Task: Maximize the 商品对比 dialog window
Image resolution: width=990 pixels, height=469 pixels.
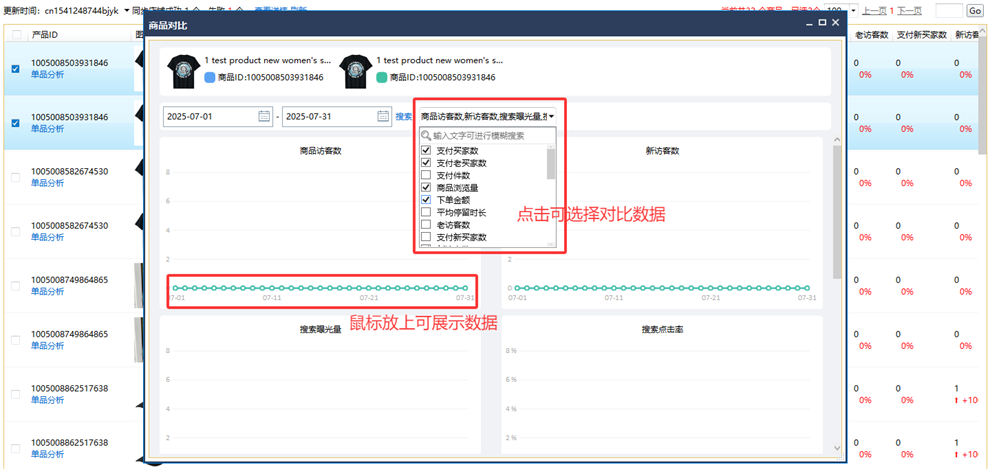Action: click(822, 23)
